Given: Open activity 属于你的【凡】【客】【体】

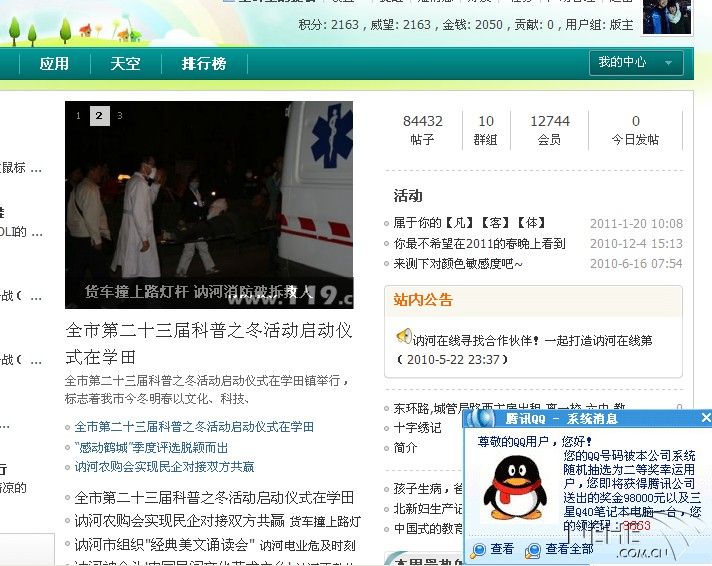Looking at the screenshot, I should [469, 223].
